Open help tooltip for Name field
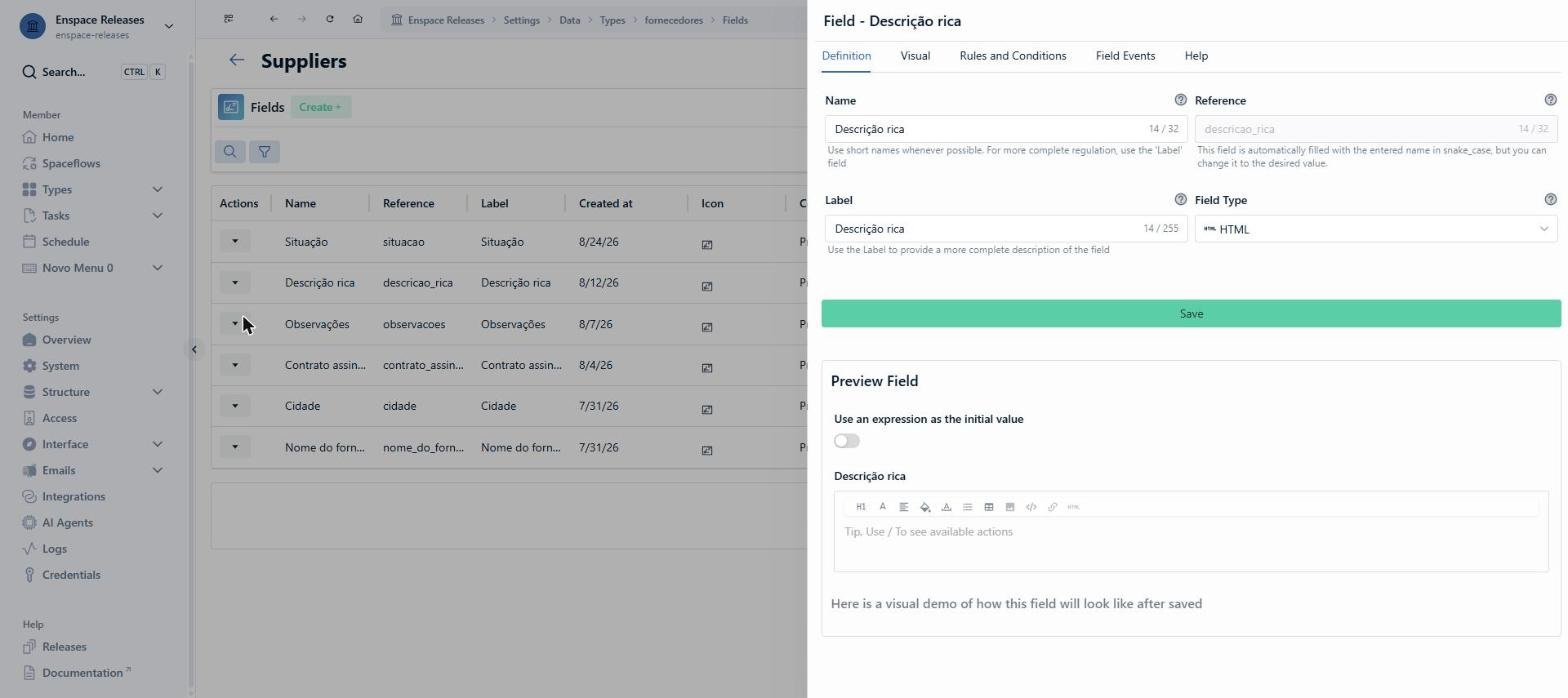 pos(1180,100)
